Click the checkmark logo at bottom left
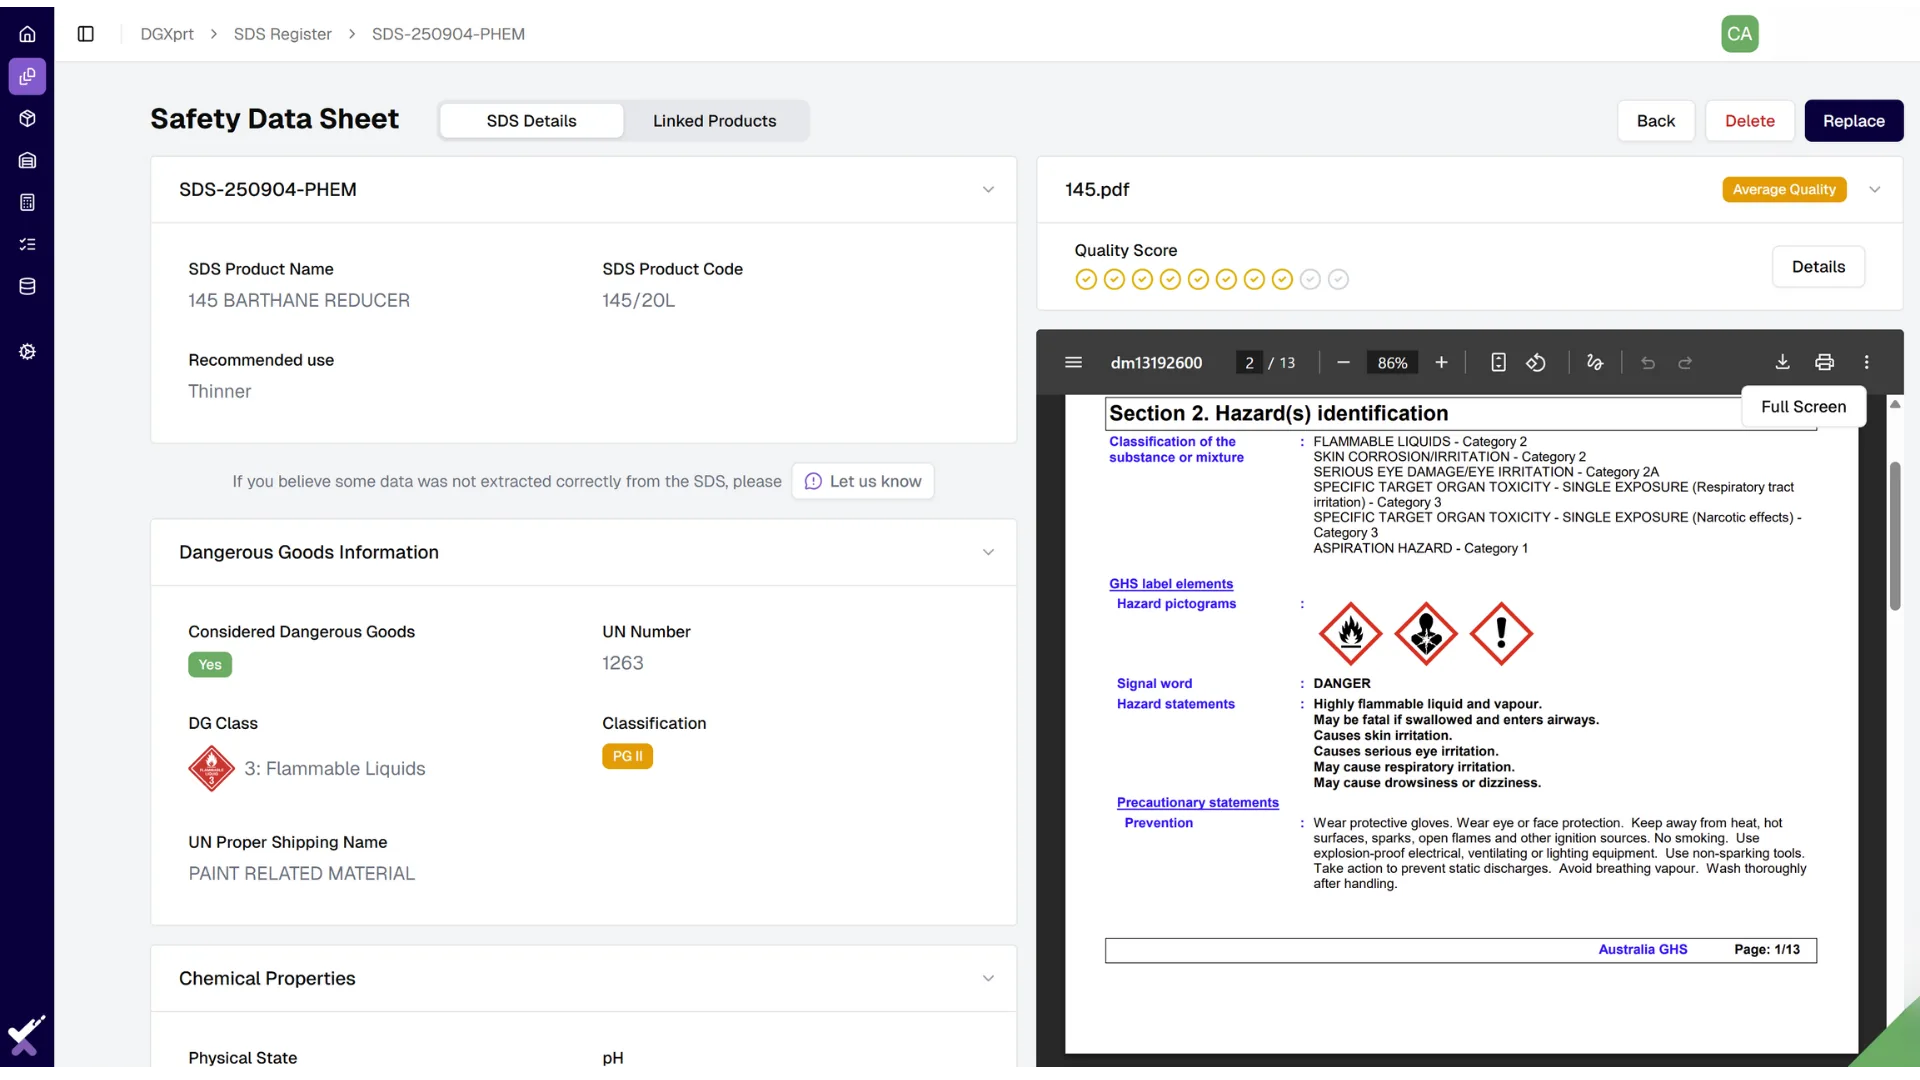The width and height of the screenshot is (1920, 1080). point(26,1036)
